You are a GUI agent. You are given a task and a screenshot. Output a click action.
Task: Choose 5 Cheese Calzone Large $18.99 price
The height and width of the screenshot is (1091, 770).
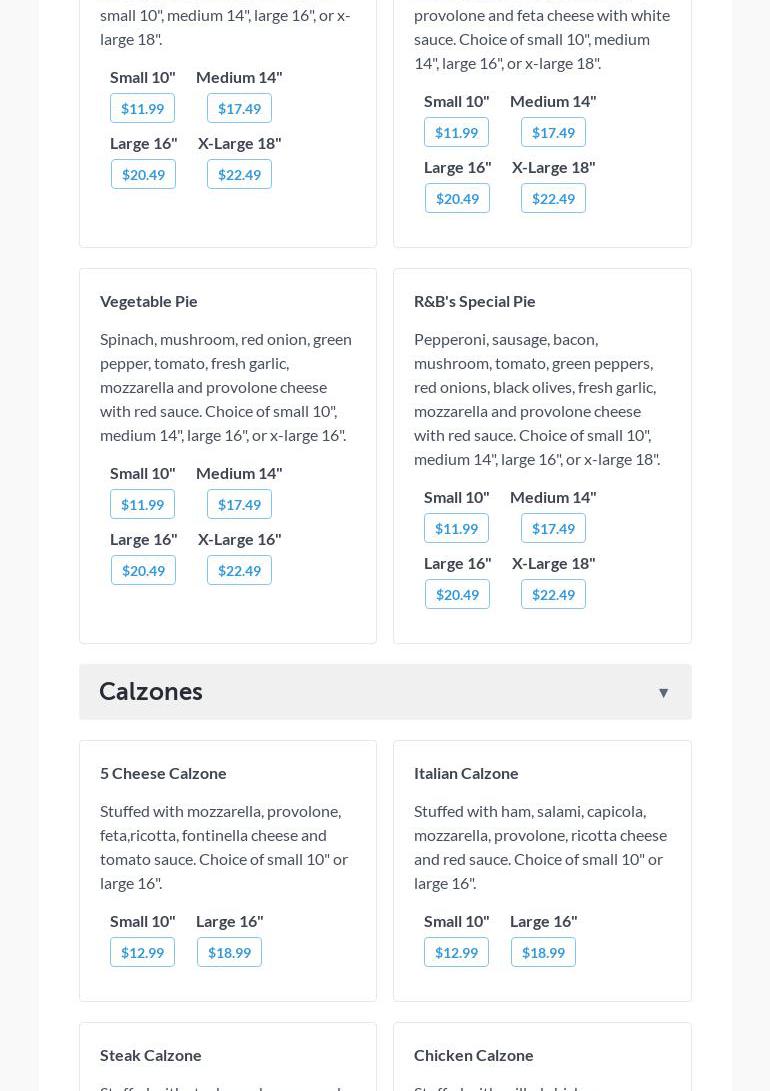pos(229,952)
